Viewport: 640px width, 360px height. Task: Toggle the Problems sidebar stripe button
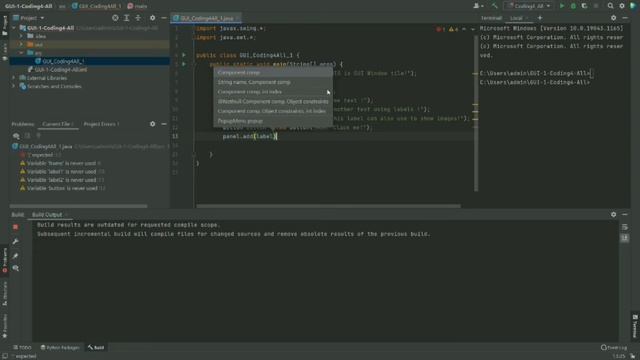click(4, 260)
